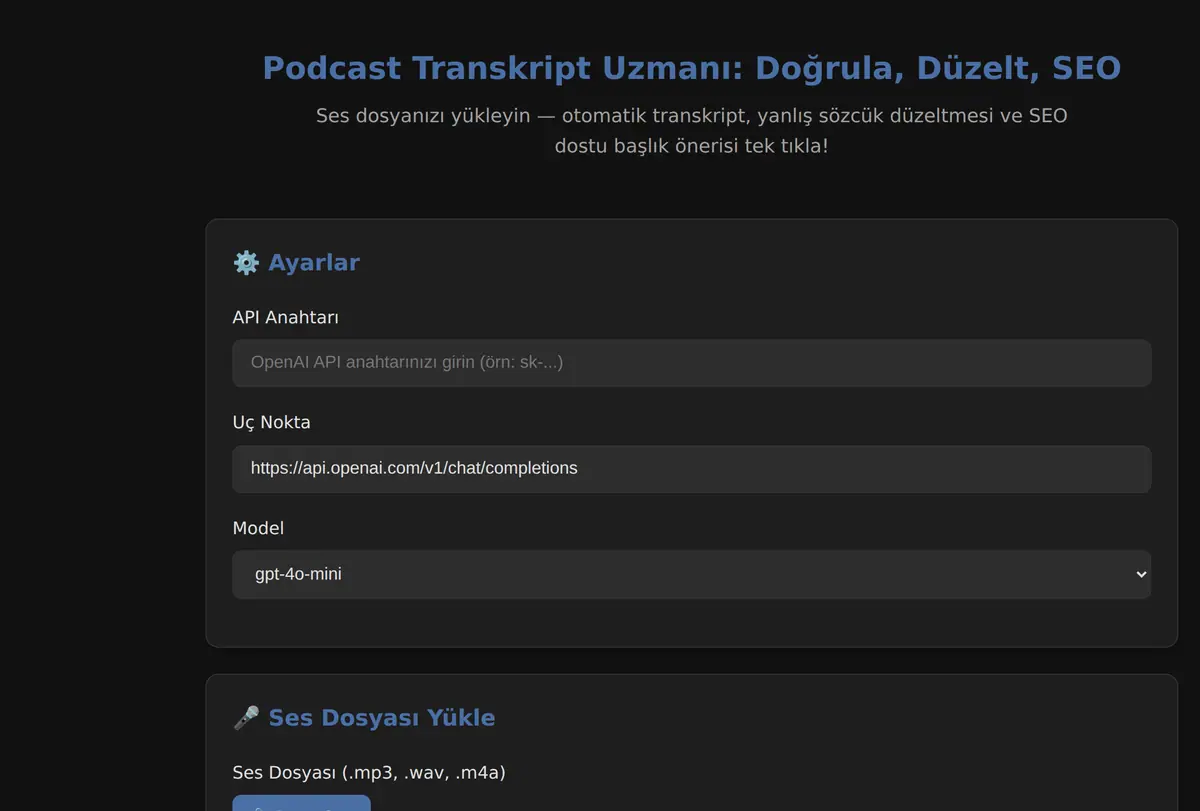Viewport: 1200px width, 811px height.
Task: Click the 'Uç Nokta' label
Action: point(272,422)
